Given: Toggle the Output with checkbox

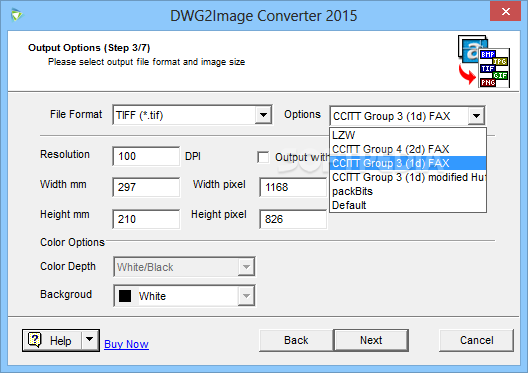Looking at the screenshot, I should click(x=263, y=157).
